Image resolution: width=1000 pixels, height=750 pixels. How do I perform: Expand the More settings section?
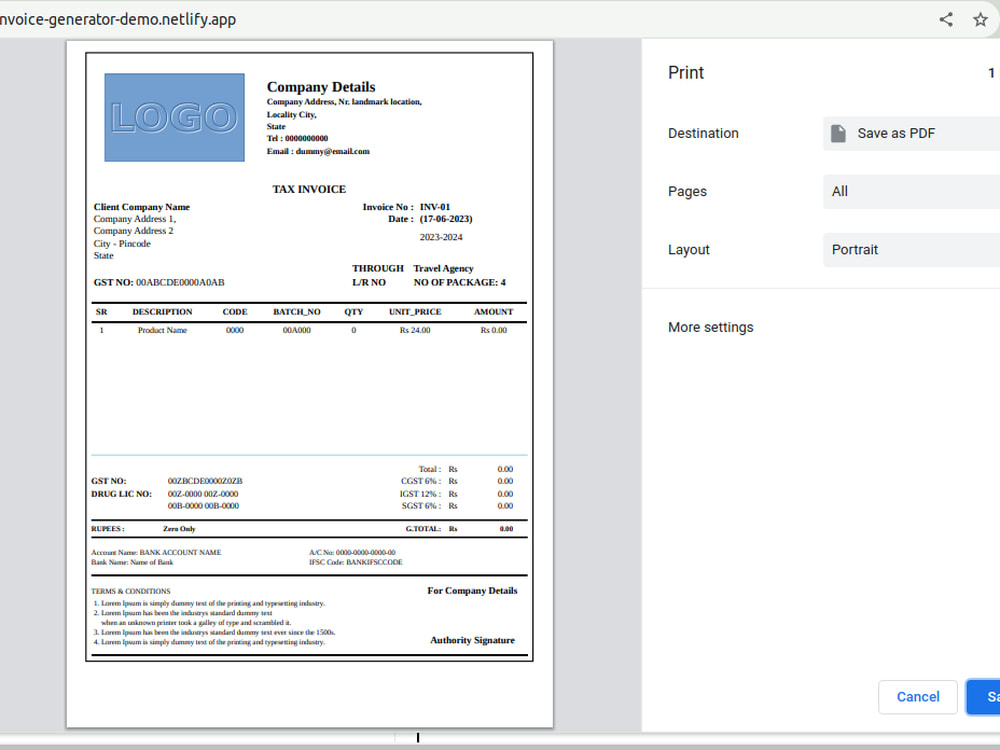point(710,327)
